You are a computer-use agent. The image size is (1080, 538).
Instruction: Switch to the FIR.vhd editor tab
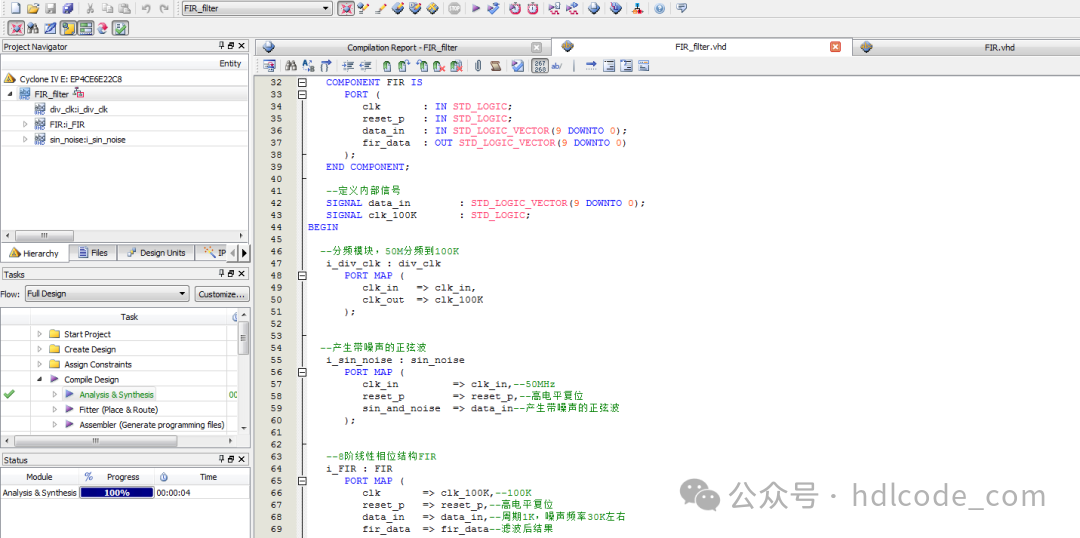pyautogui.click(x=966, y=48)
